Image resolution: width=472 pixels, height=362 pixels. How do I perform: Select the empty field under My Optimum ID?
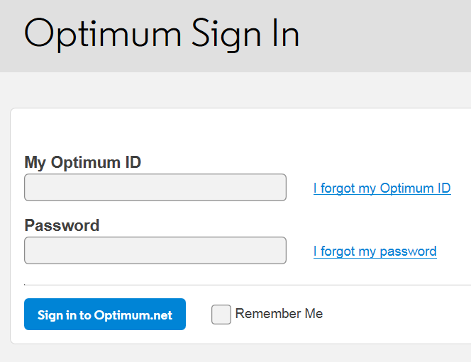click(x=155, y=187)
